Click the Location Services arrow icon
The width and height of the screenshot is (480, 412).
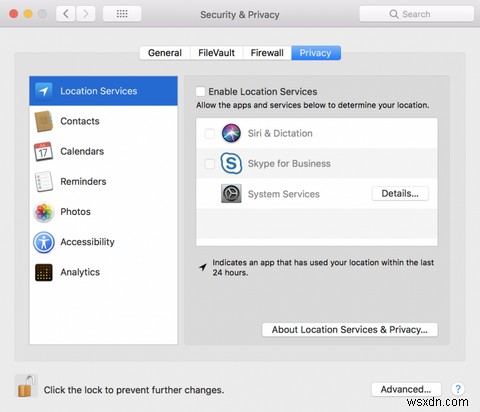(44, 91)
